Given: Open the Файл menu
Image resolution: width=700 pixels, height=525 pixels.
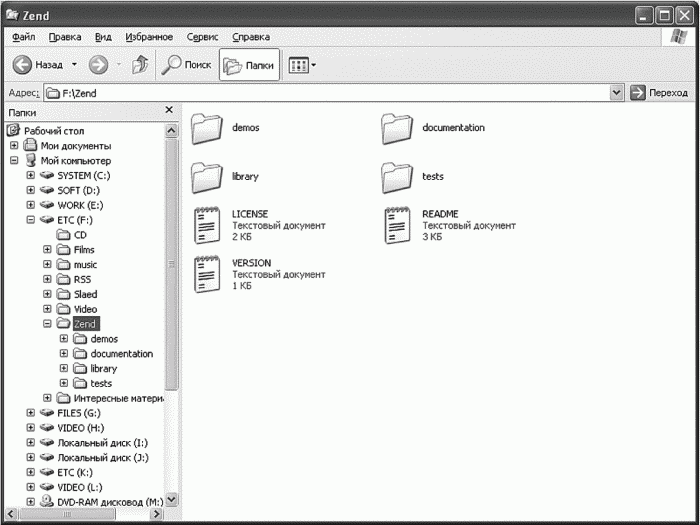Looking at the screenshot, I should [x=24, y=37].
